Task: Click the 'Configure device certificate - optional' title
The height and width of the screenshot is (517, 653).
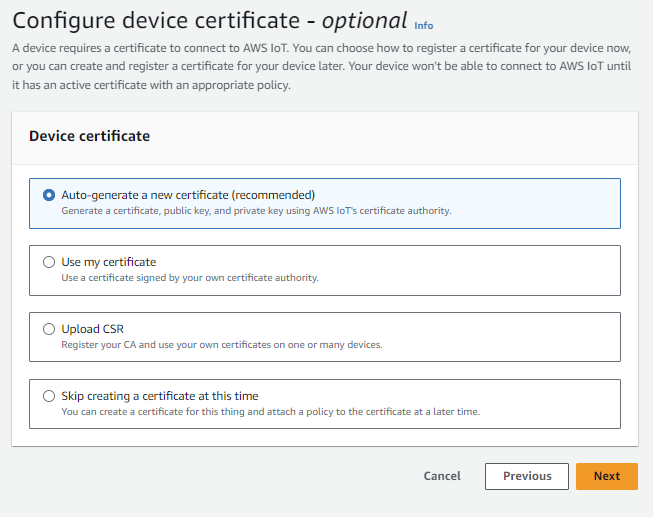Action: [210, 21]
